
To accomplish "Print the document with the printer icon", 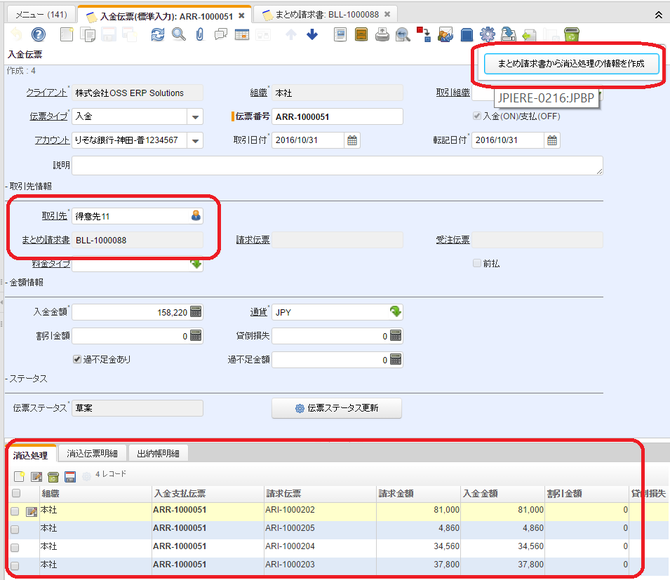I will pos(382,35).
